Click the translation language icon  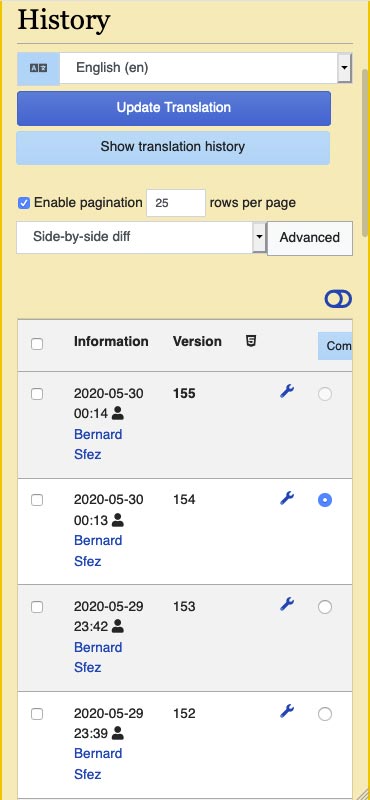(x=38, y=68)
